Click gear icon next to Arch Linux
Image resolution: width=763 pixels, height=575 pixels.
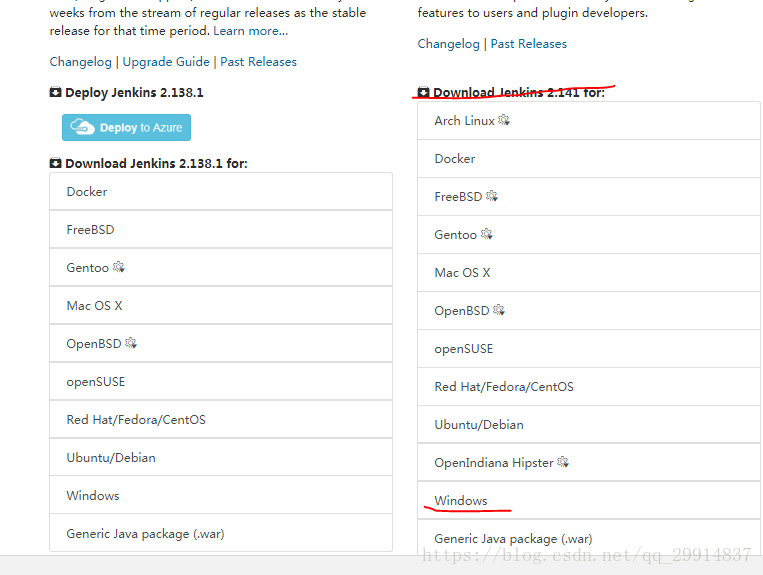click(x=504, y=120)
